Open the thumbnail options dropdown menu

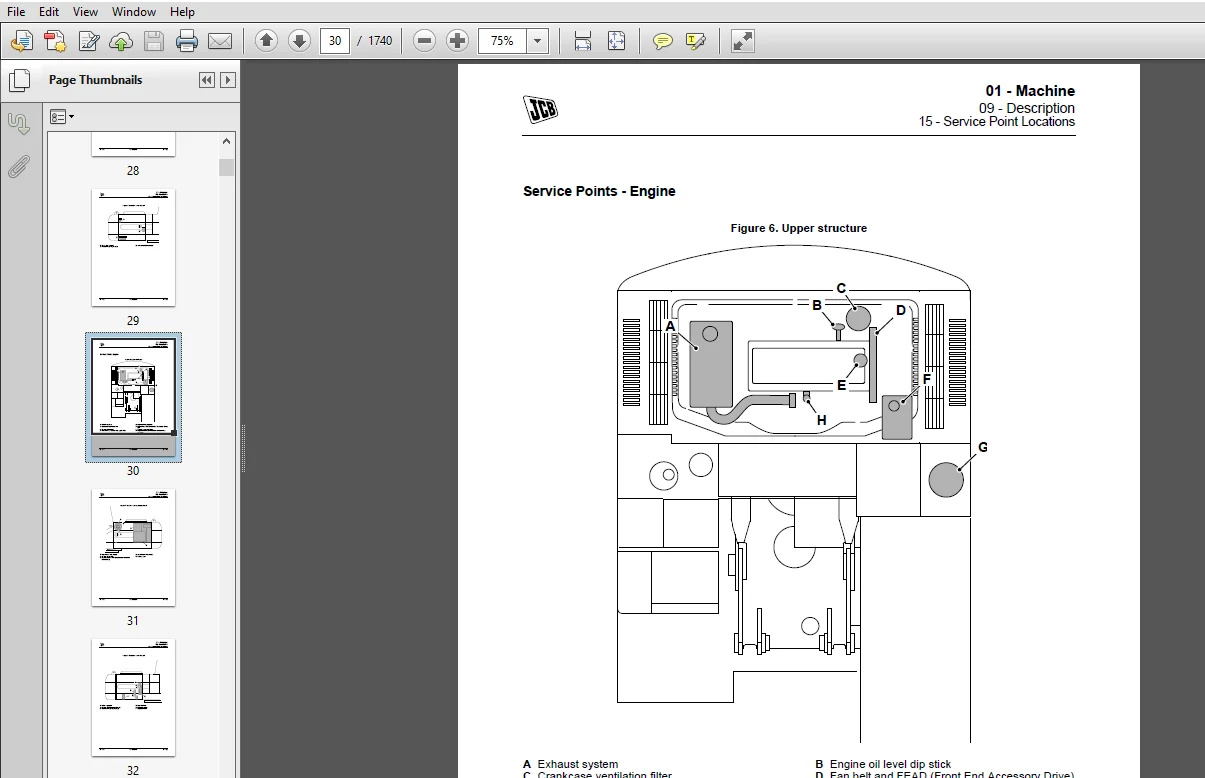(x=62, y=117)
